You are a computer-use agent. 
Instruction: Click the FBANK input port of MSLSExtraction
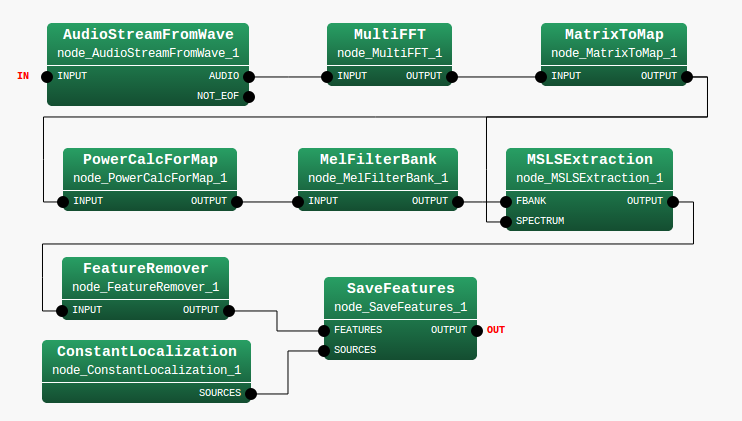coord(505,201)
